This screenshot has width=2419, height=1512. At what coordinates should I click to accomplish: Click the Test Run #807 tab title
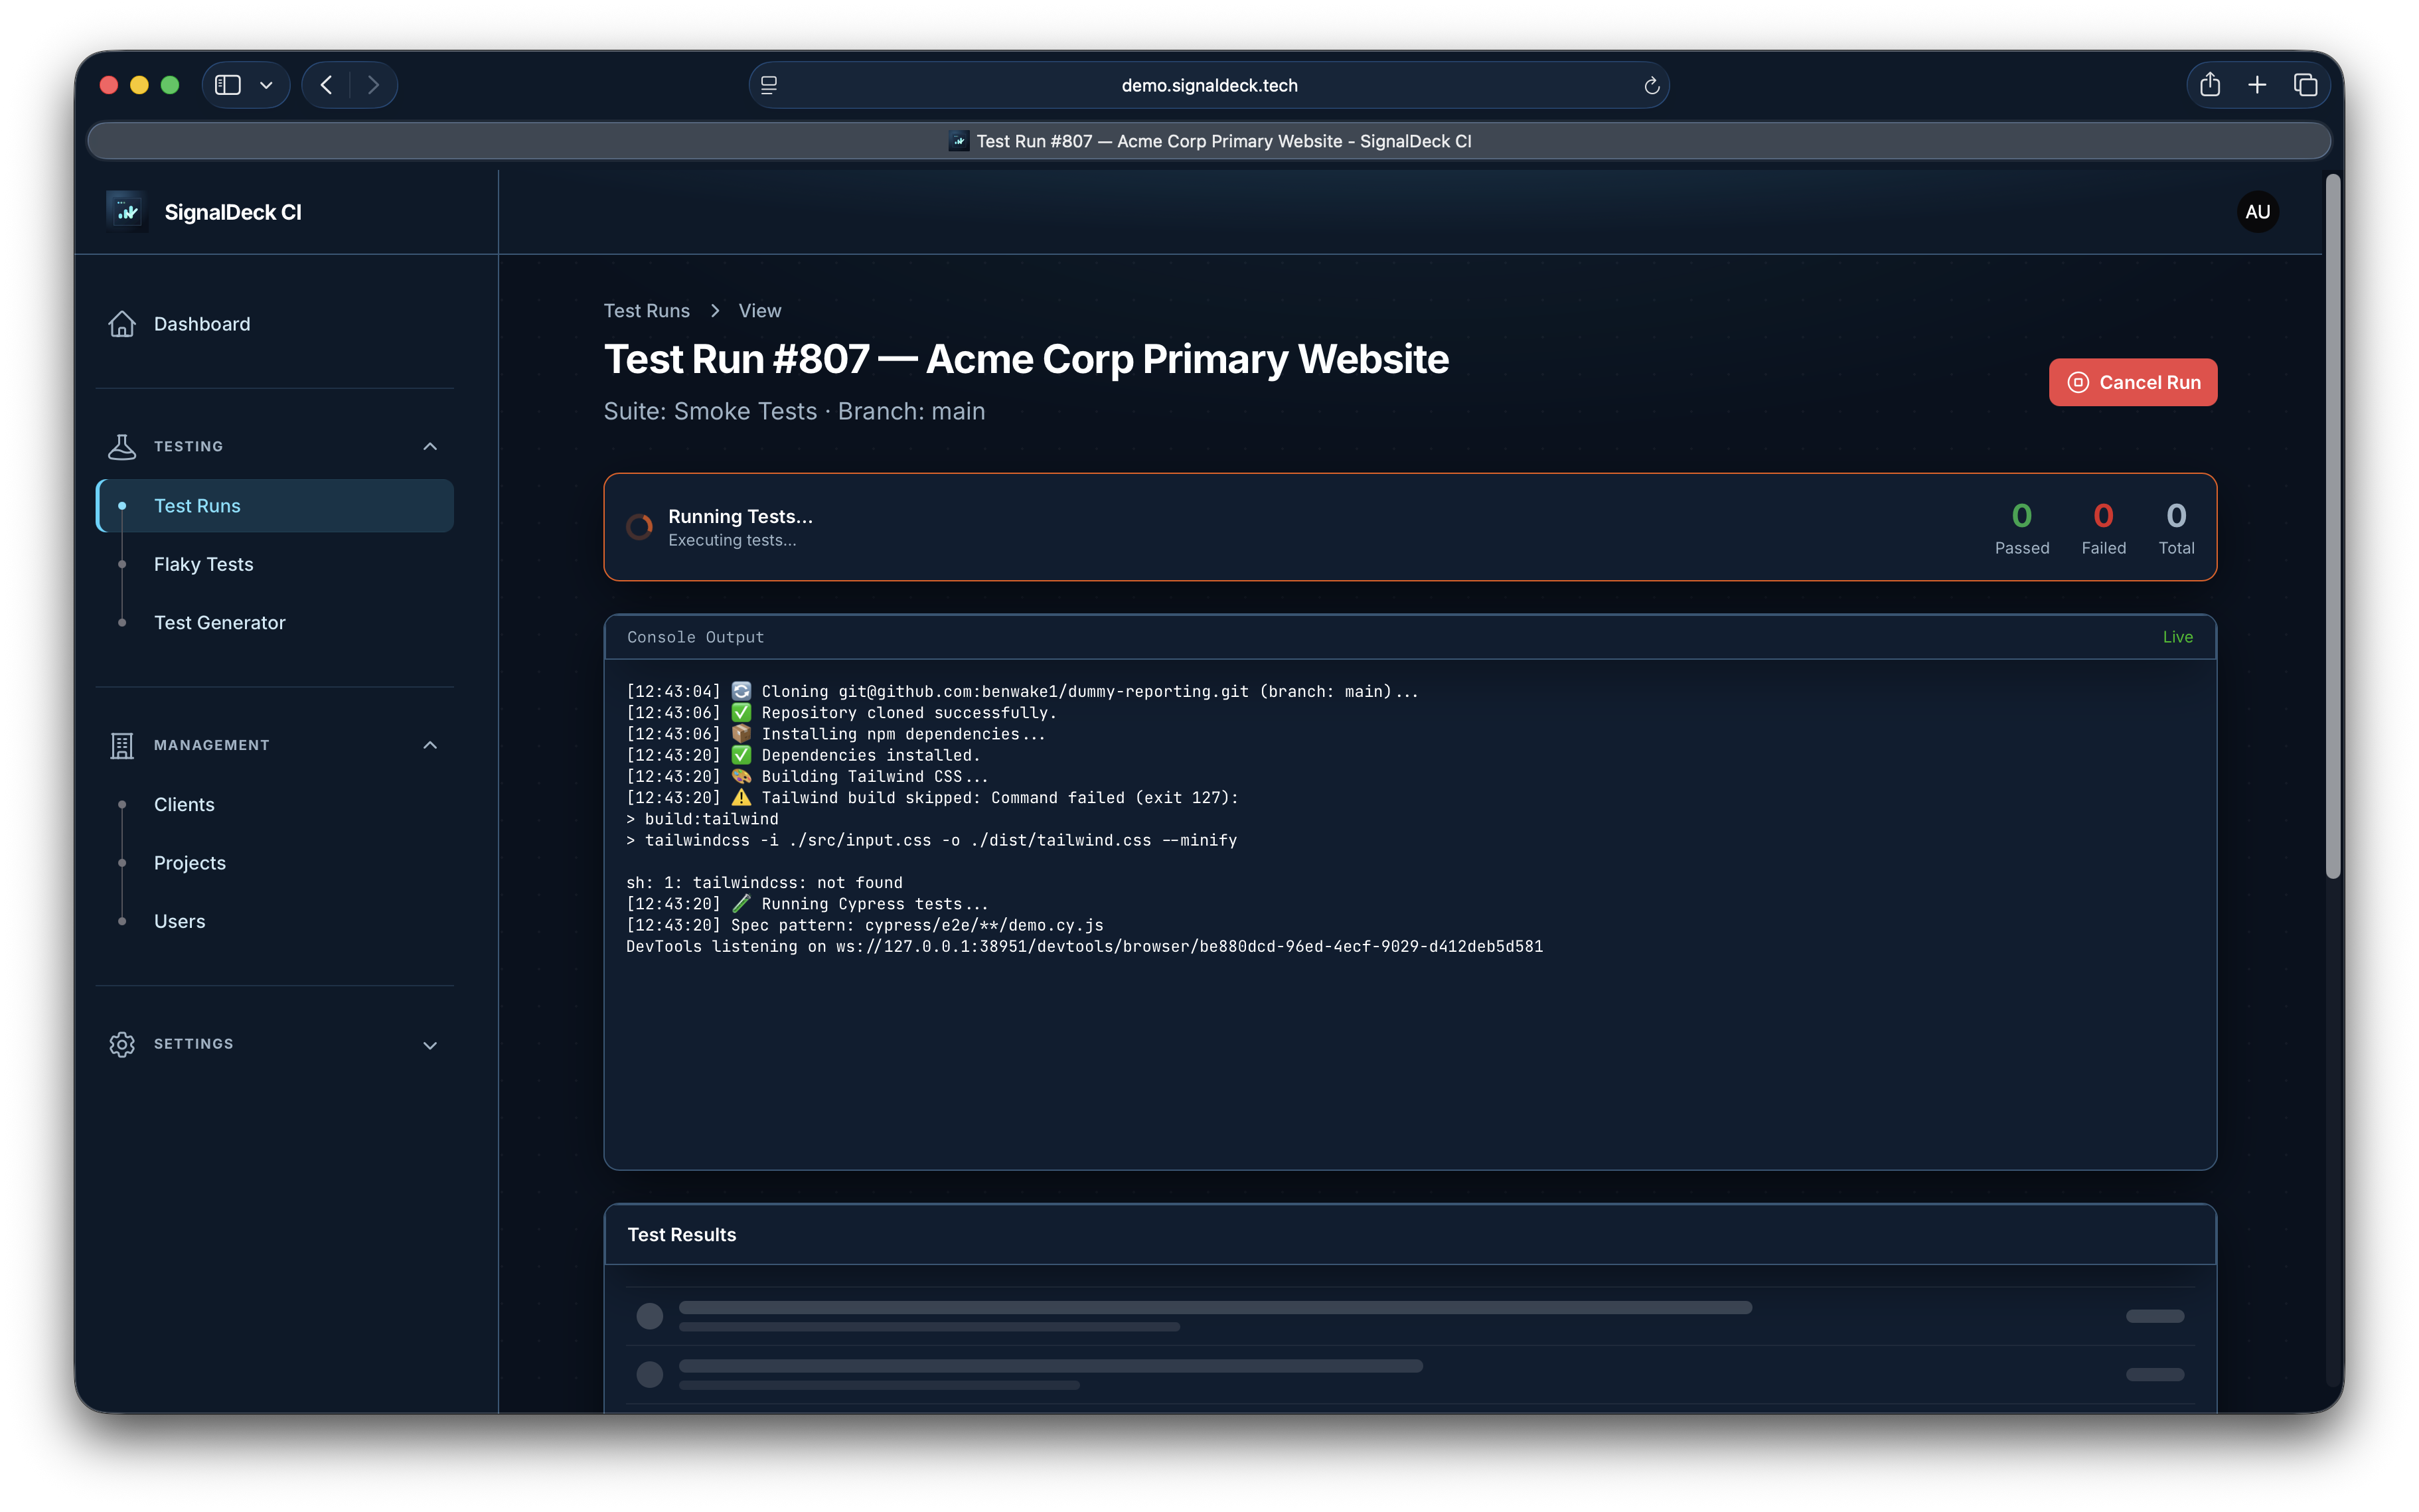pos(1224,141)
